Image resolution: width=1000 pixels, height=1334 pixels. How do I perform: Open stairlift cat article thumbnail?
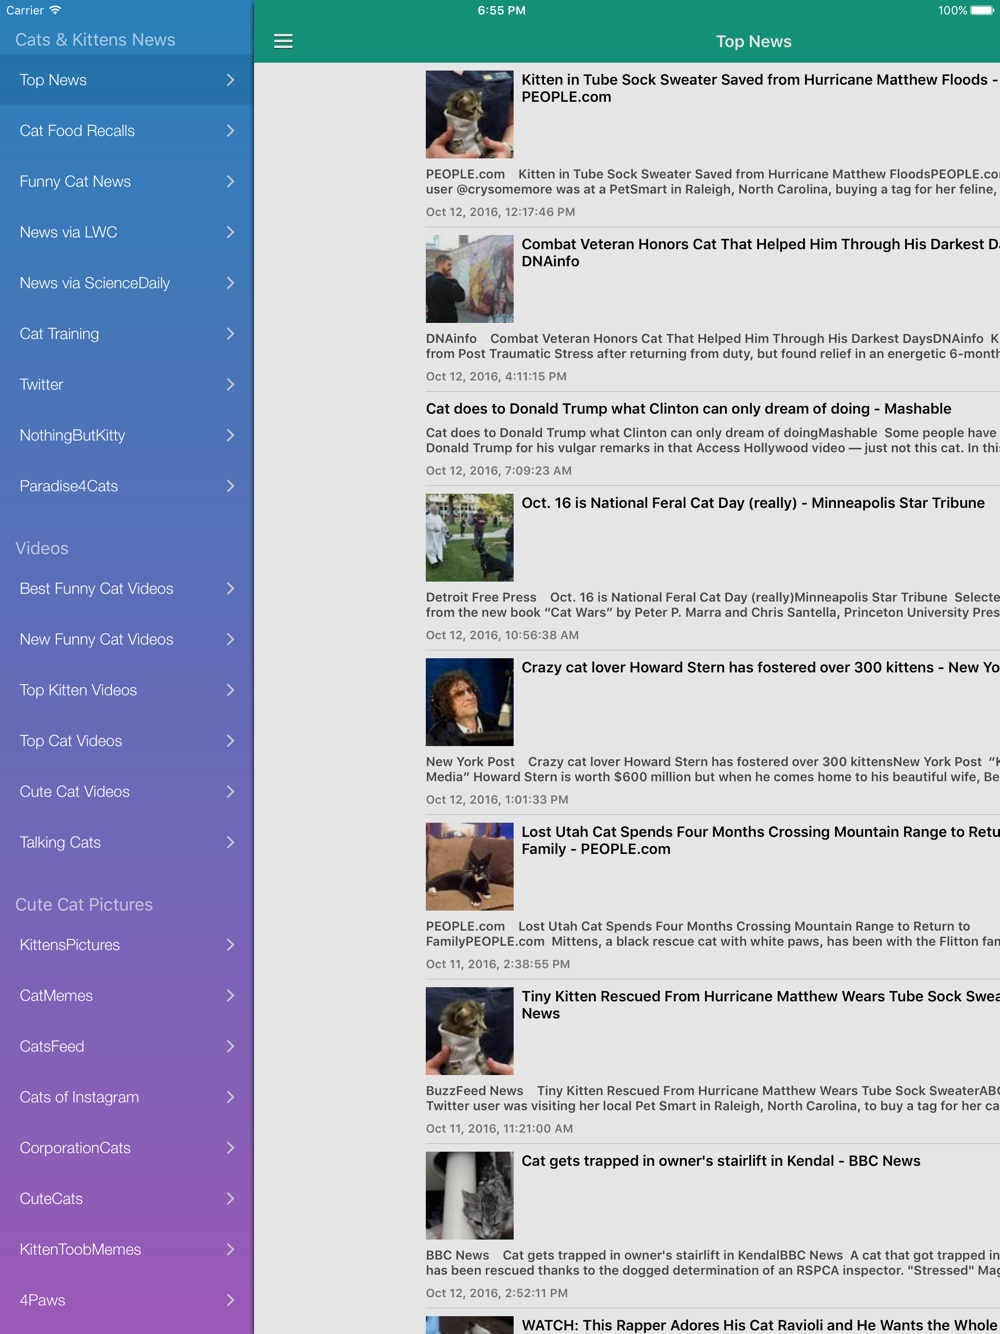469,1196
